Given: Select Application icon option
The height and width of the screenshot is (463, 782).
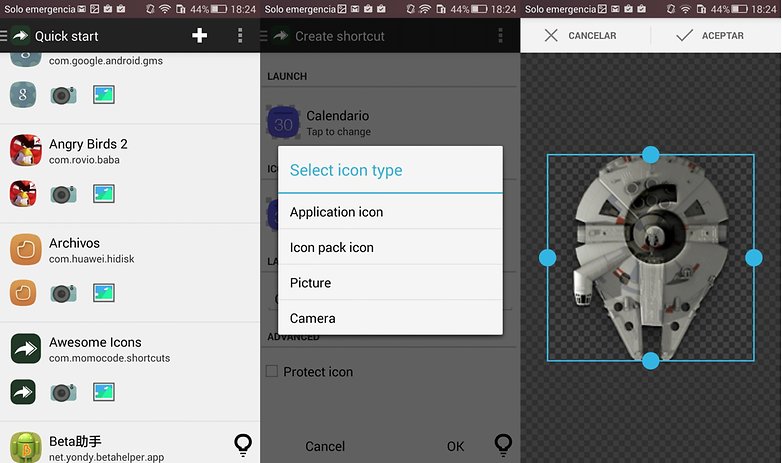Looking at the screenshot, I should click(x=390, y=212).
